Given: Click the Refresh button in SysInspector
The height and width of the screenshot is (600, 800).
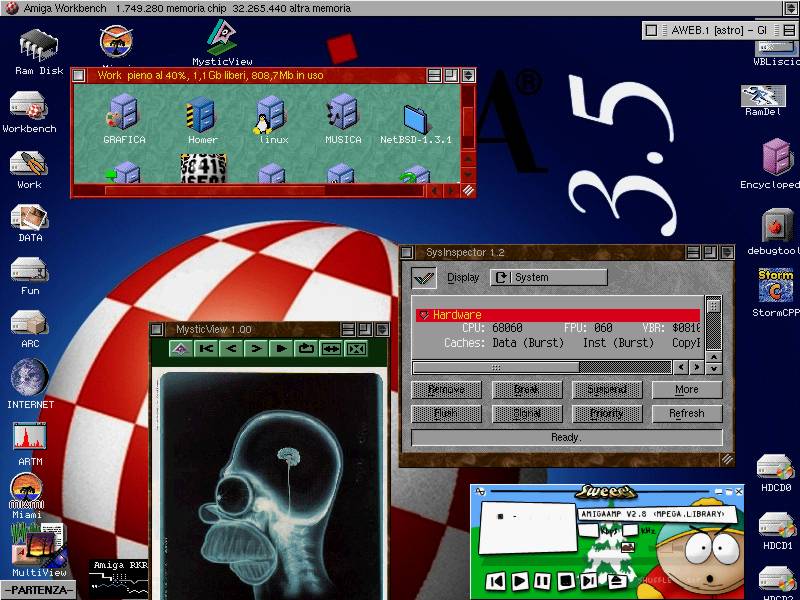Looking at the screenshot, I should (x=687, y=414).
